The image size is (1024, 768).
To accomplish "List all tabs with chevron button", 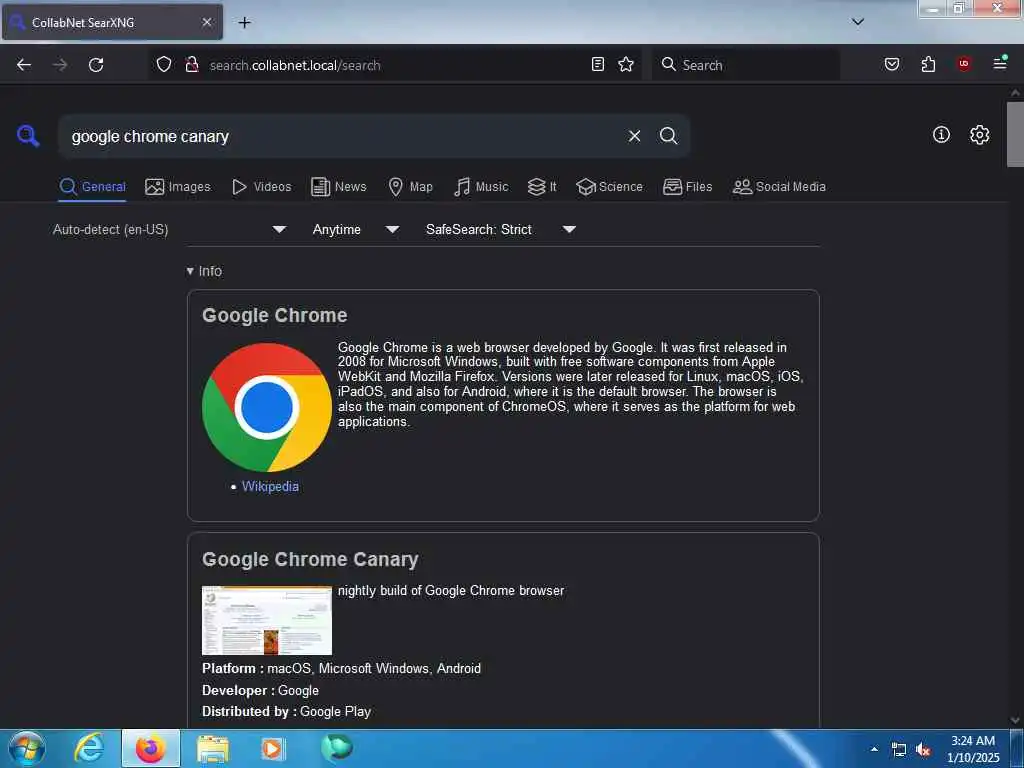I will point(858,22).
